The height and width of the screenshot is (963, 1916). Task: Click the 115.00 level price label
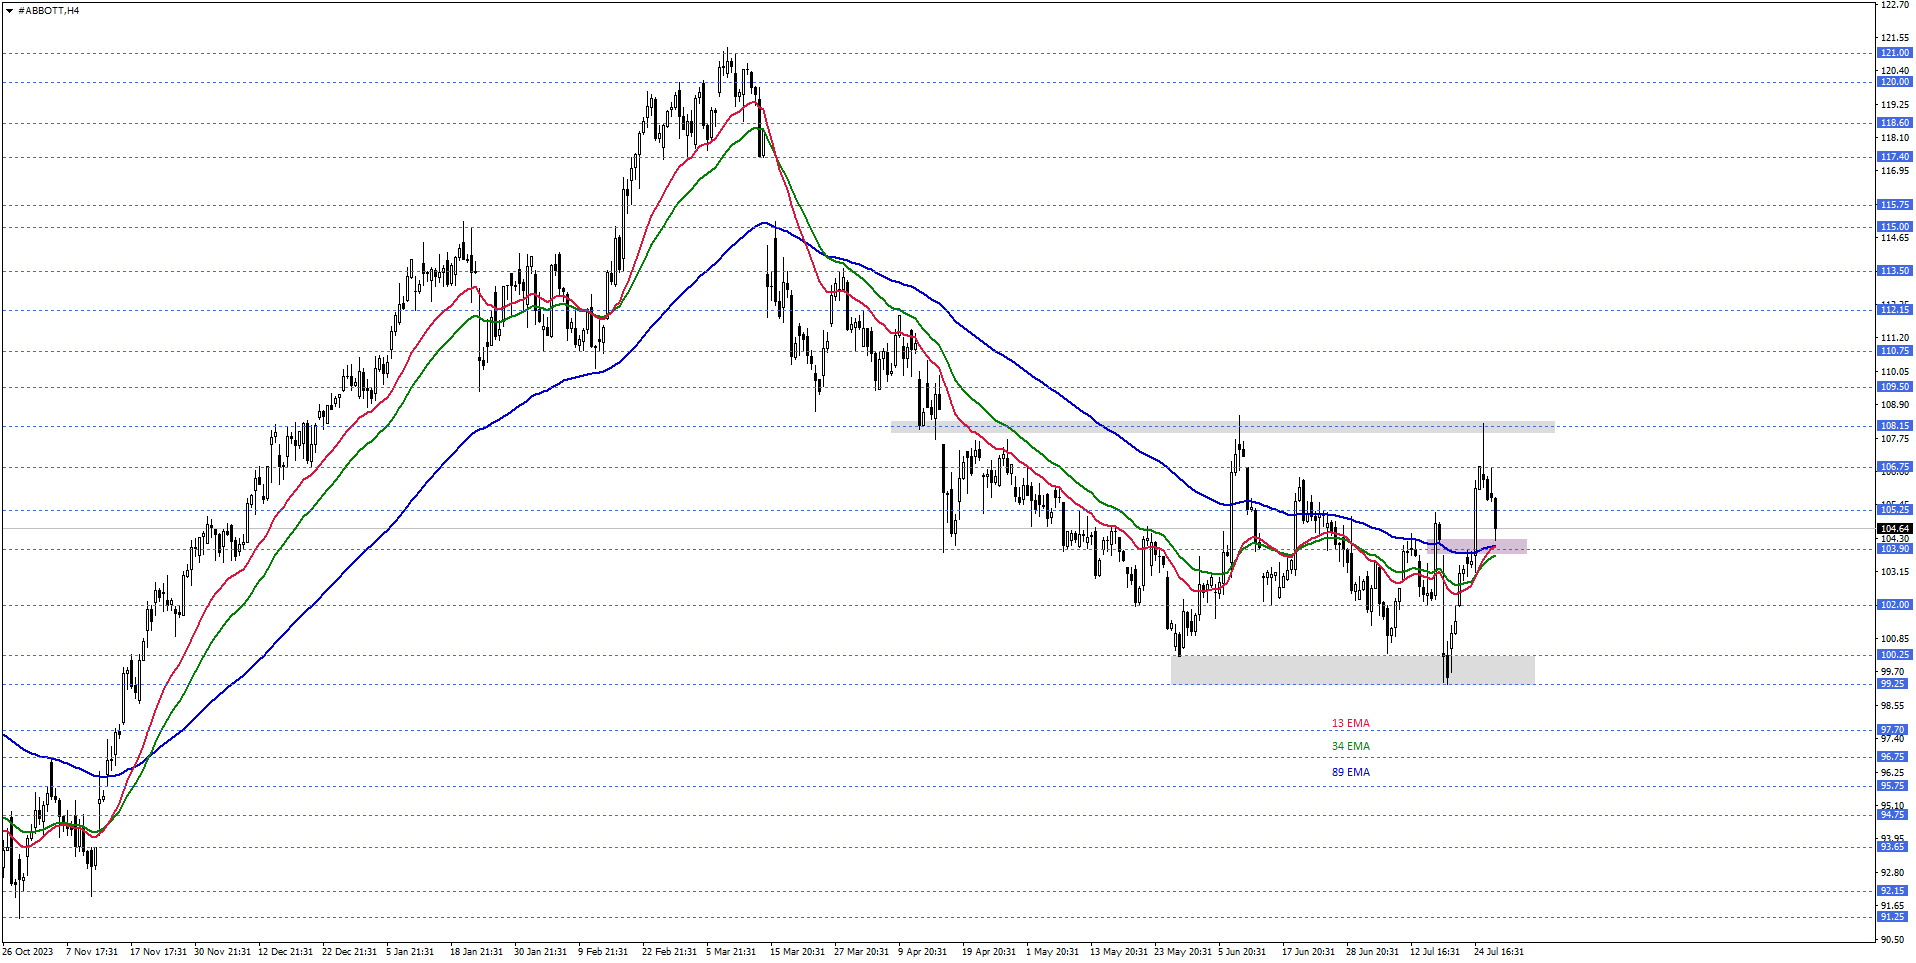click(x=1894, y=227)
